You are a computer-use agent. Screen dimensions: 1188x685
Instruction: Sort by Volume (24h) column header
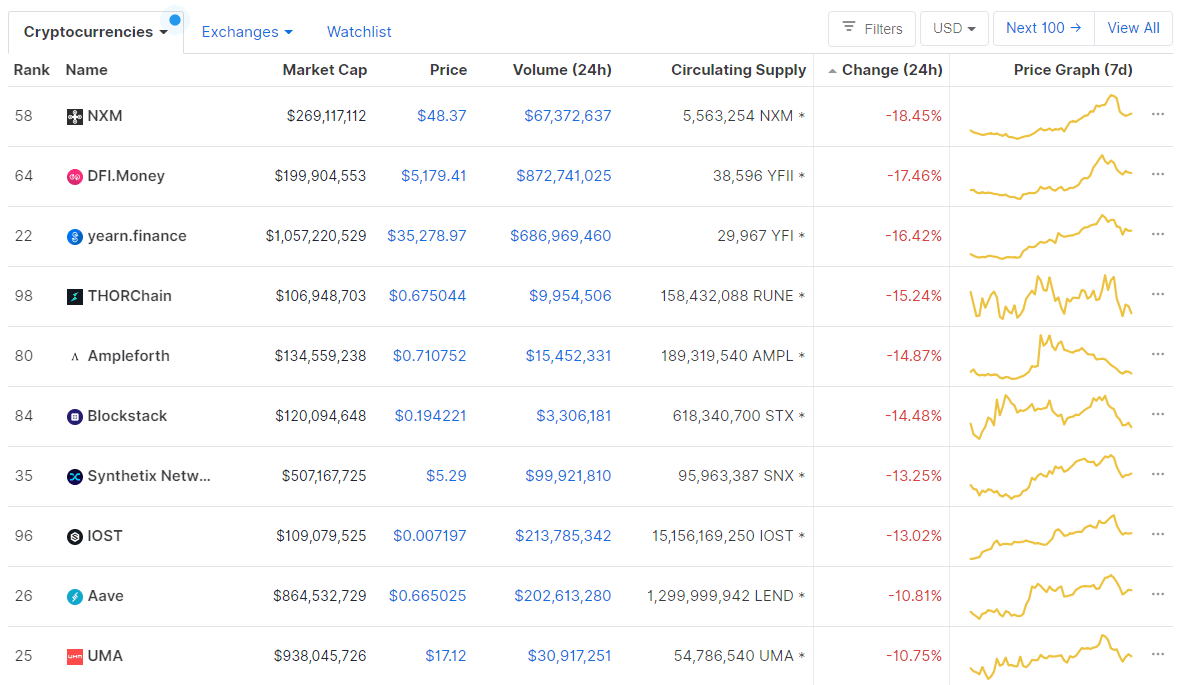[561, 70]
